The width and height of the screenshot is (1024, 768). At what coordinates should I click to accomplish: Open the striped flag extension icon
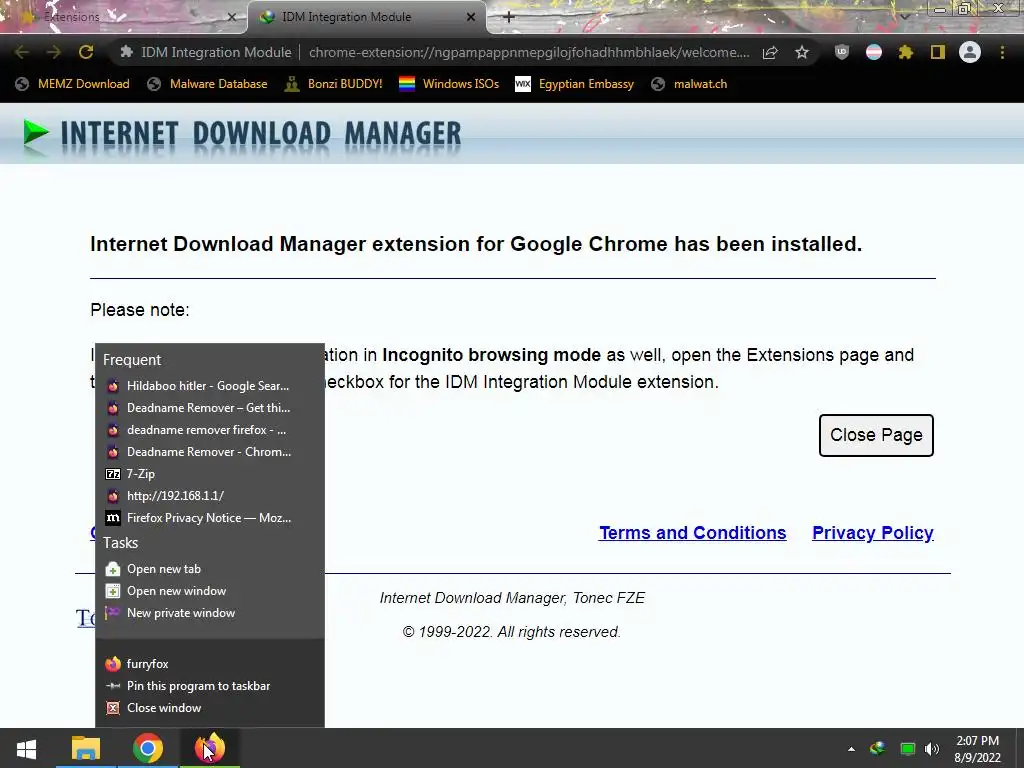874,52
